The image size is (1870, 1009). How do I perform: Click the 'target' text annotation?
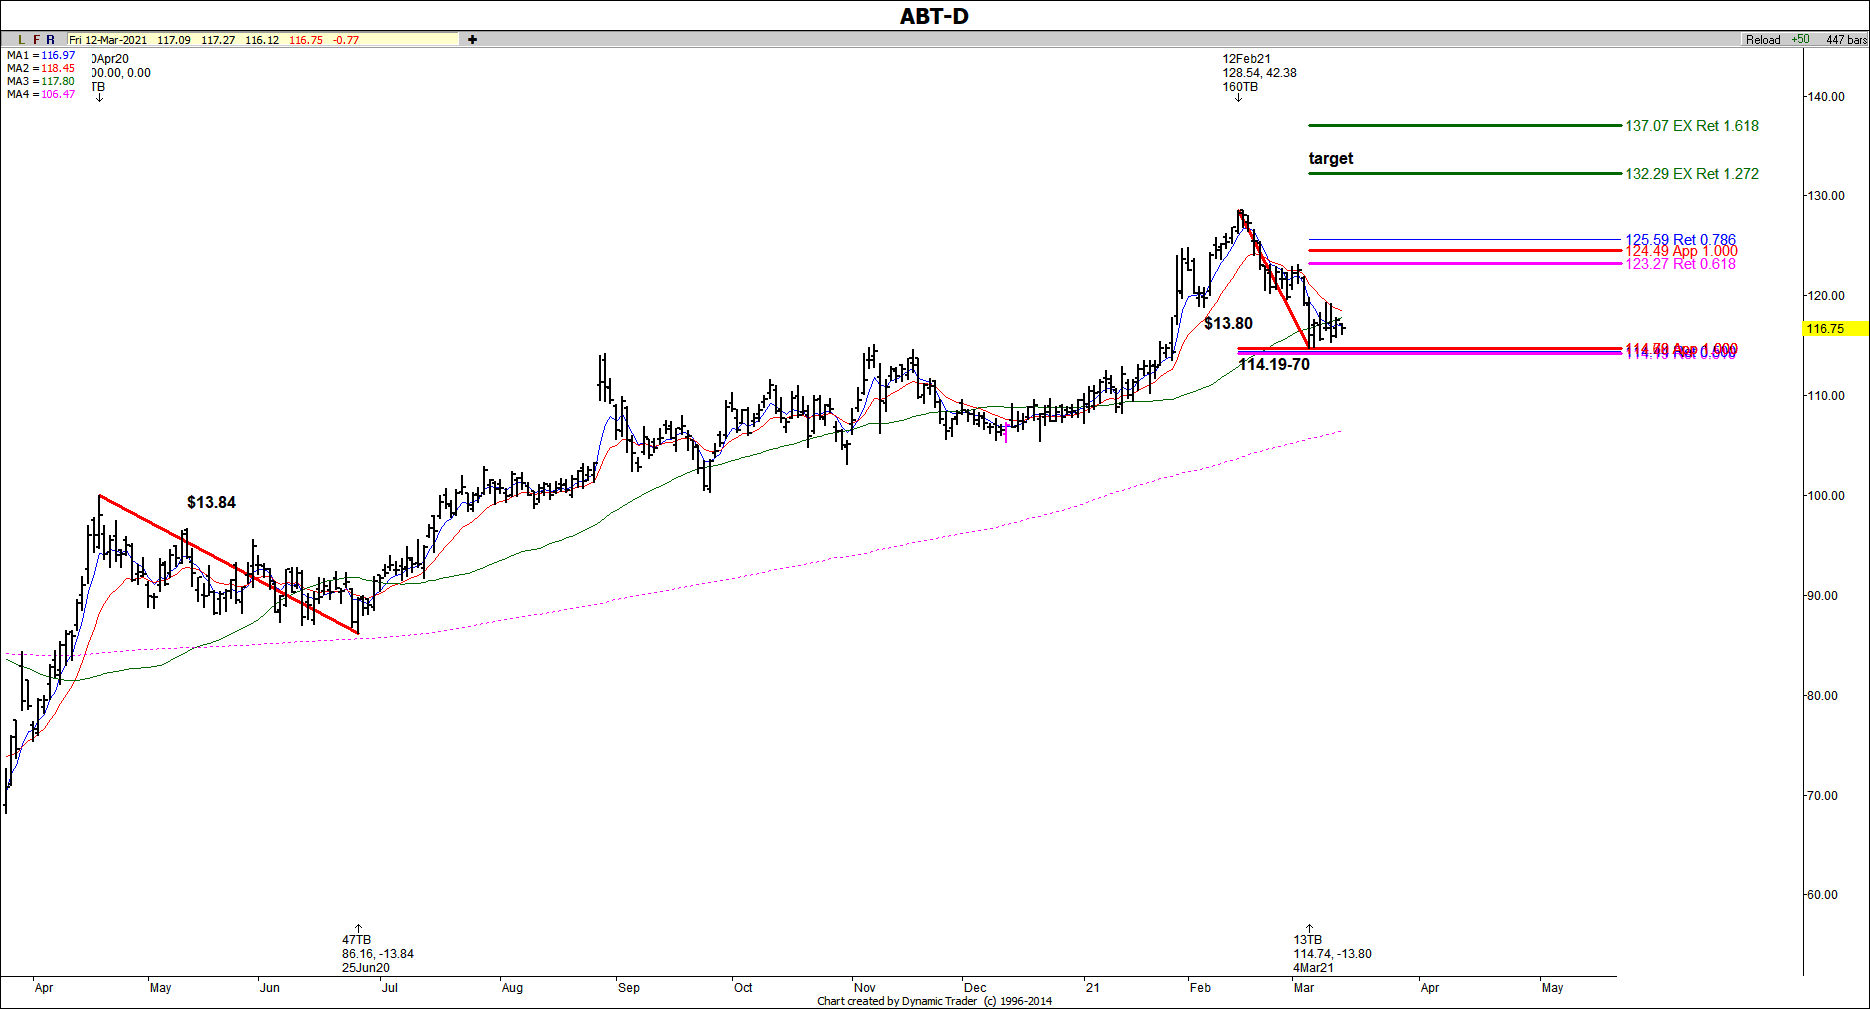point(1330,158)
